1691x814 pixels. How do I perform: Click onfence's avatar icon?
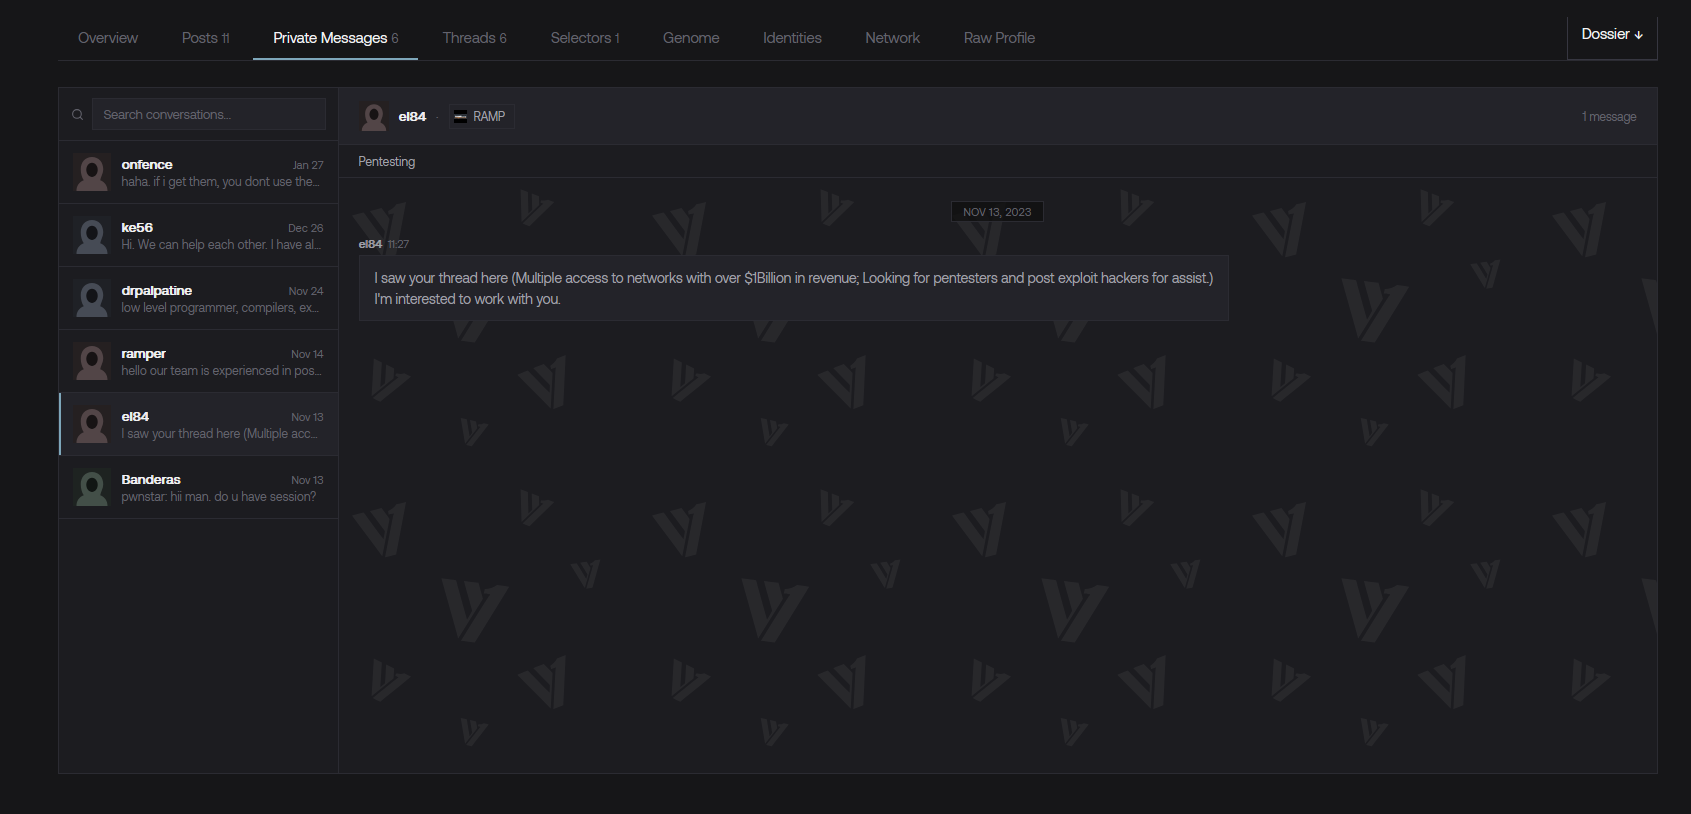coord(92,172)
